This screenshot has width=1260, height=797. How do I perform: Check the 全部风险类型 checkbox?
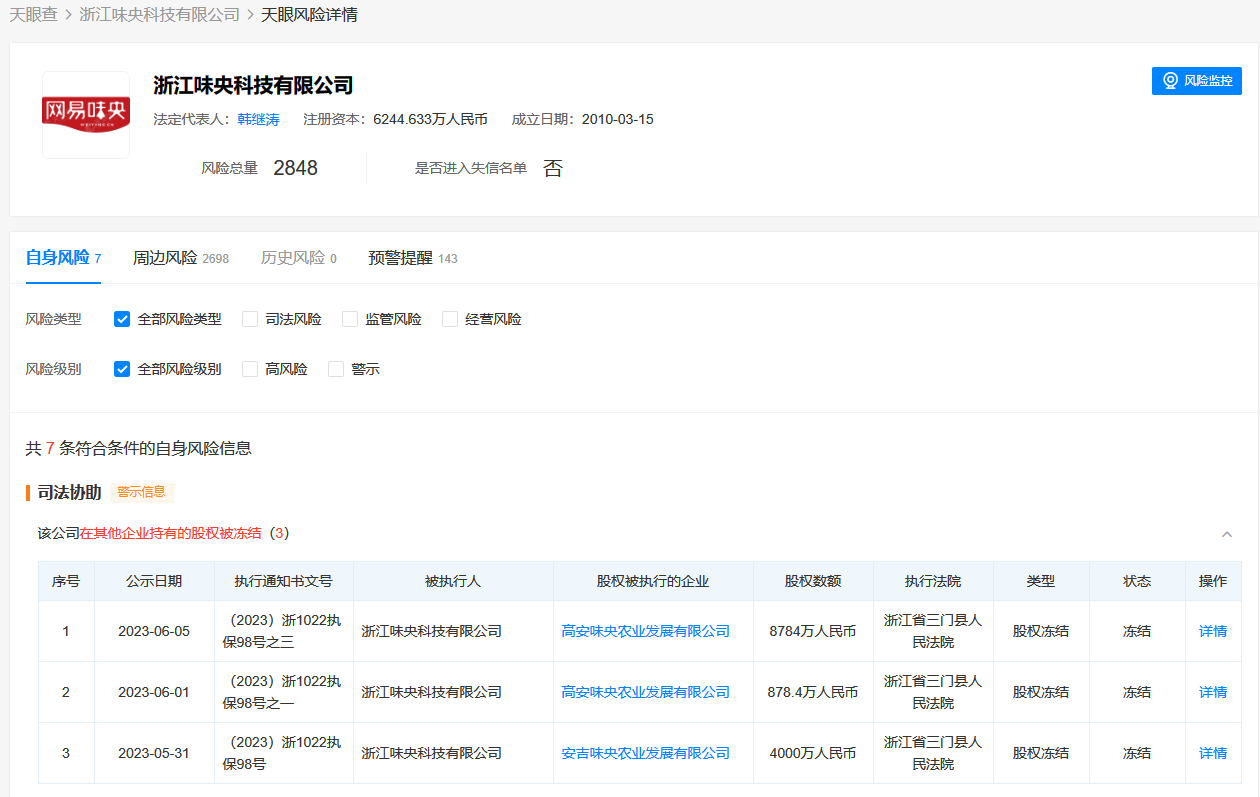(122, 319)
